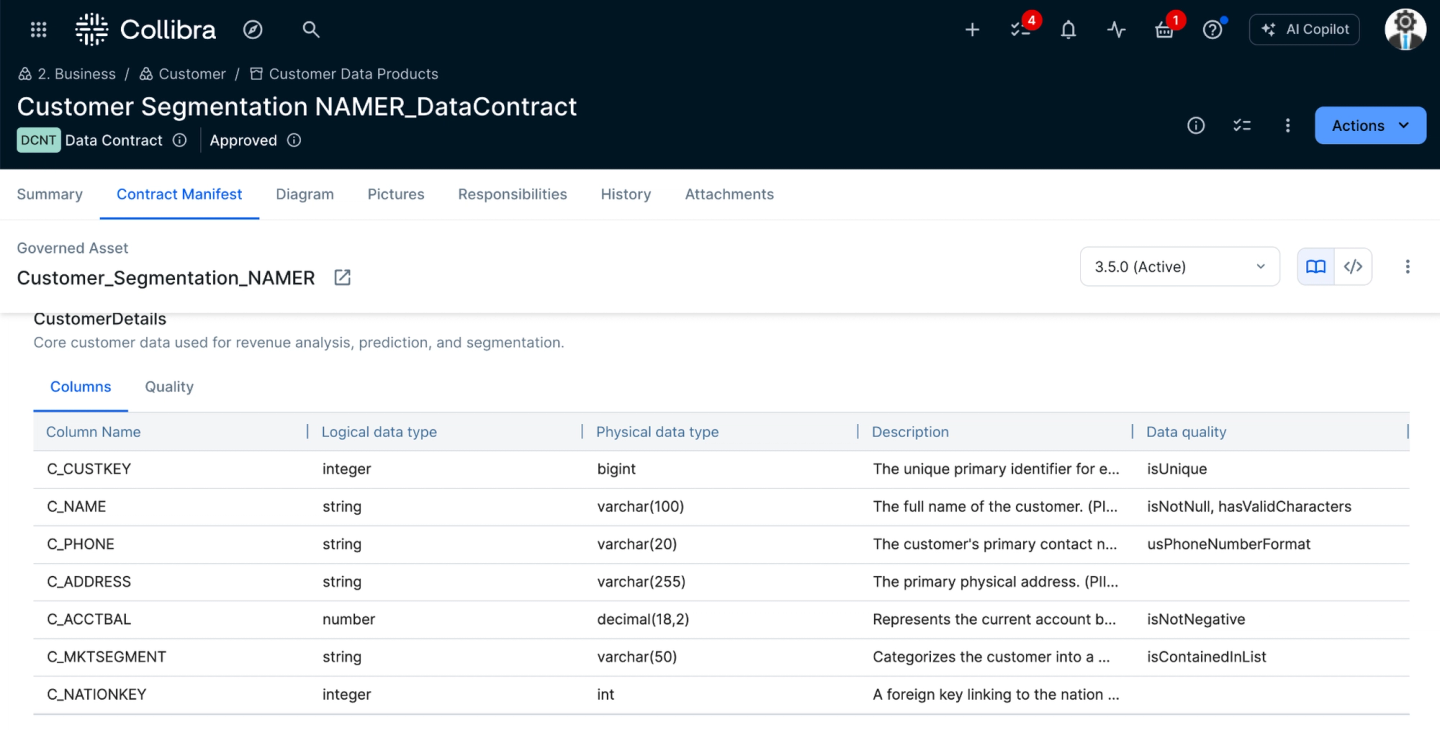Open Customer_Segmentation_NAMER in new window icon

(342, 277)
